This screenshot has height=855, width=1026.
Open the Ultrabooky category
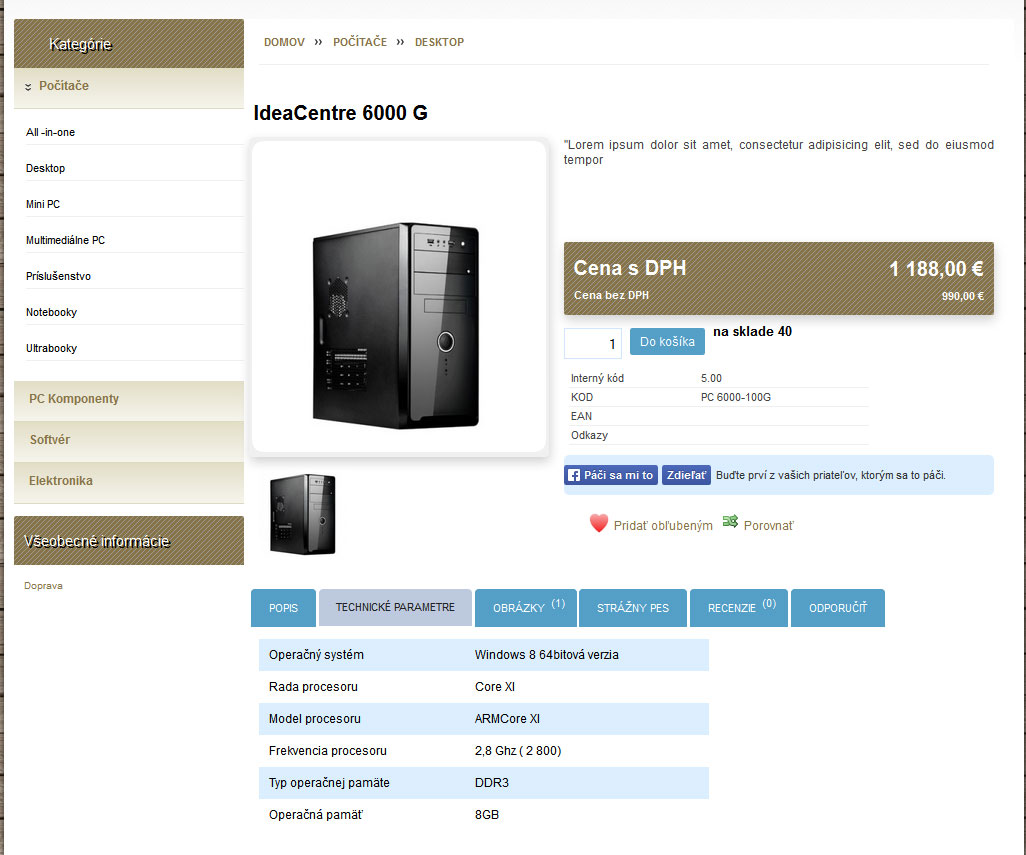coord(51,348)
